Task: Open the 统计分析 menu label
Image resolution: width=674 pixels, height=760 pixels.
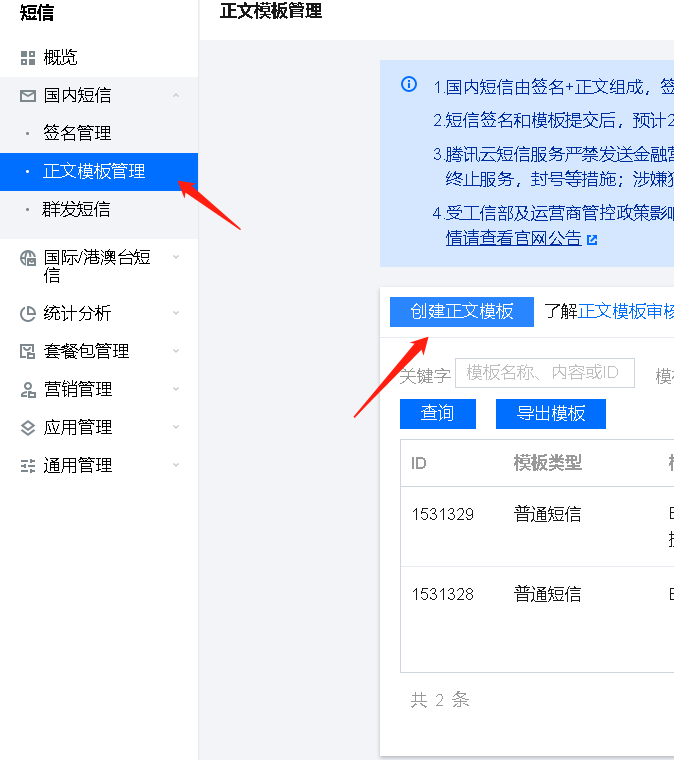Action: pyautogui.click(x=77, y=313)
